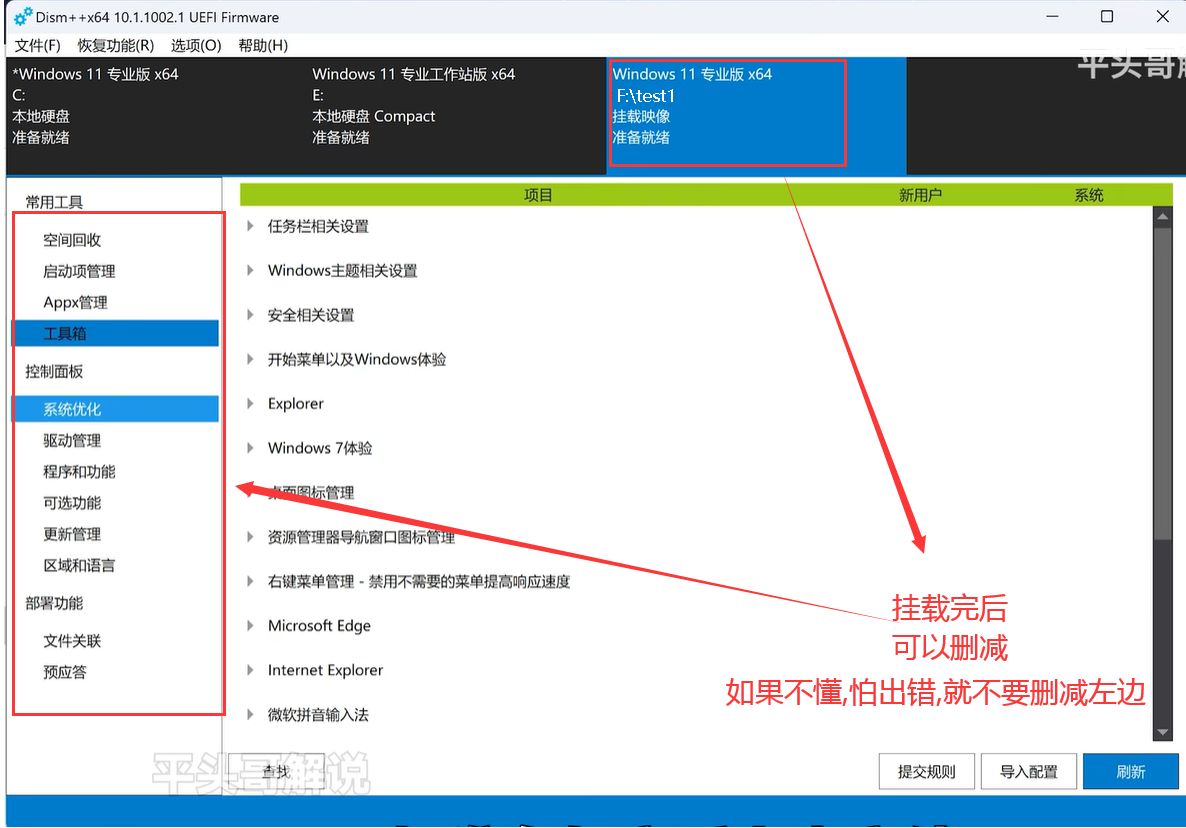Expand the Microsoft Edge settings group
Screen dimensions: 1186x828
pyautogui.click(x=250, y=626)
